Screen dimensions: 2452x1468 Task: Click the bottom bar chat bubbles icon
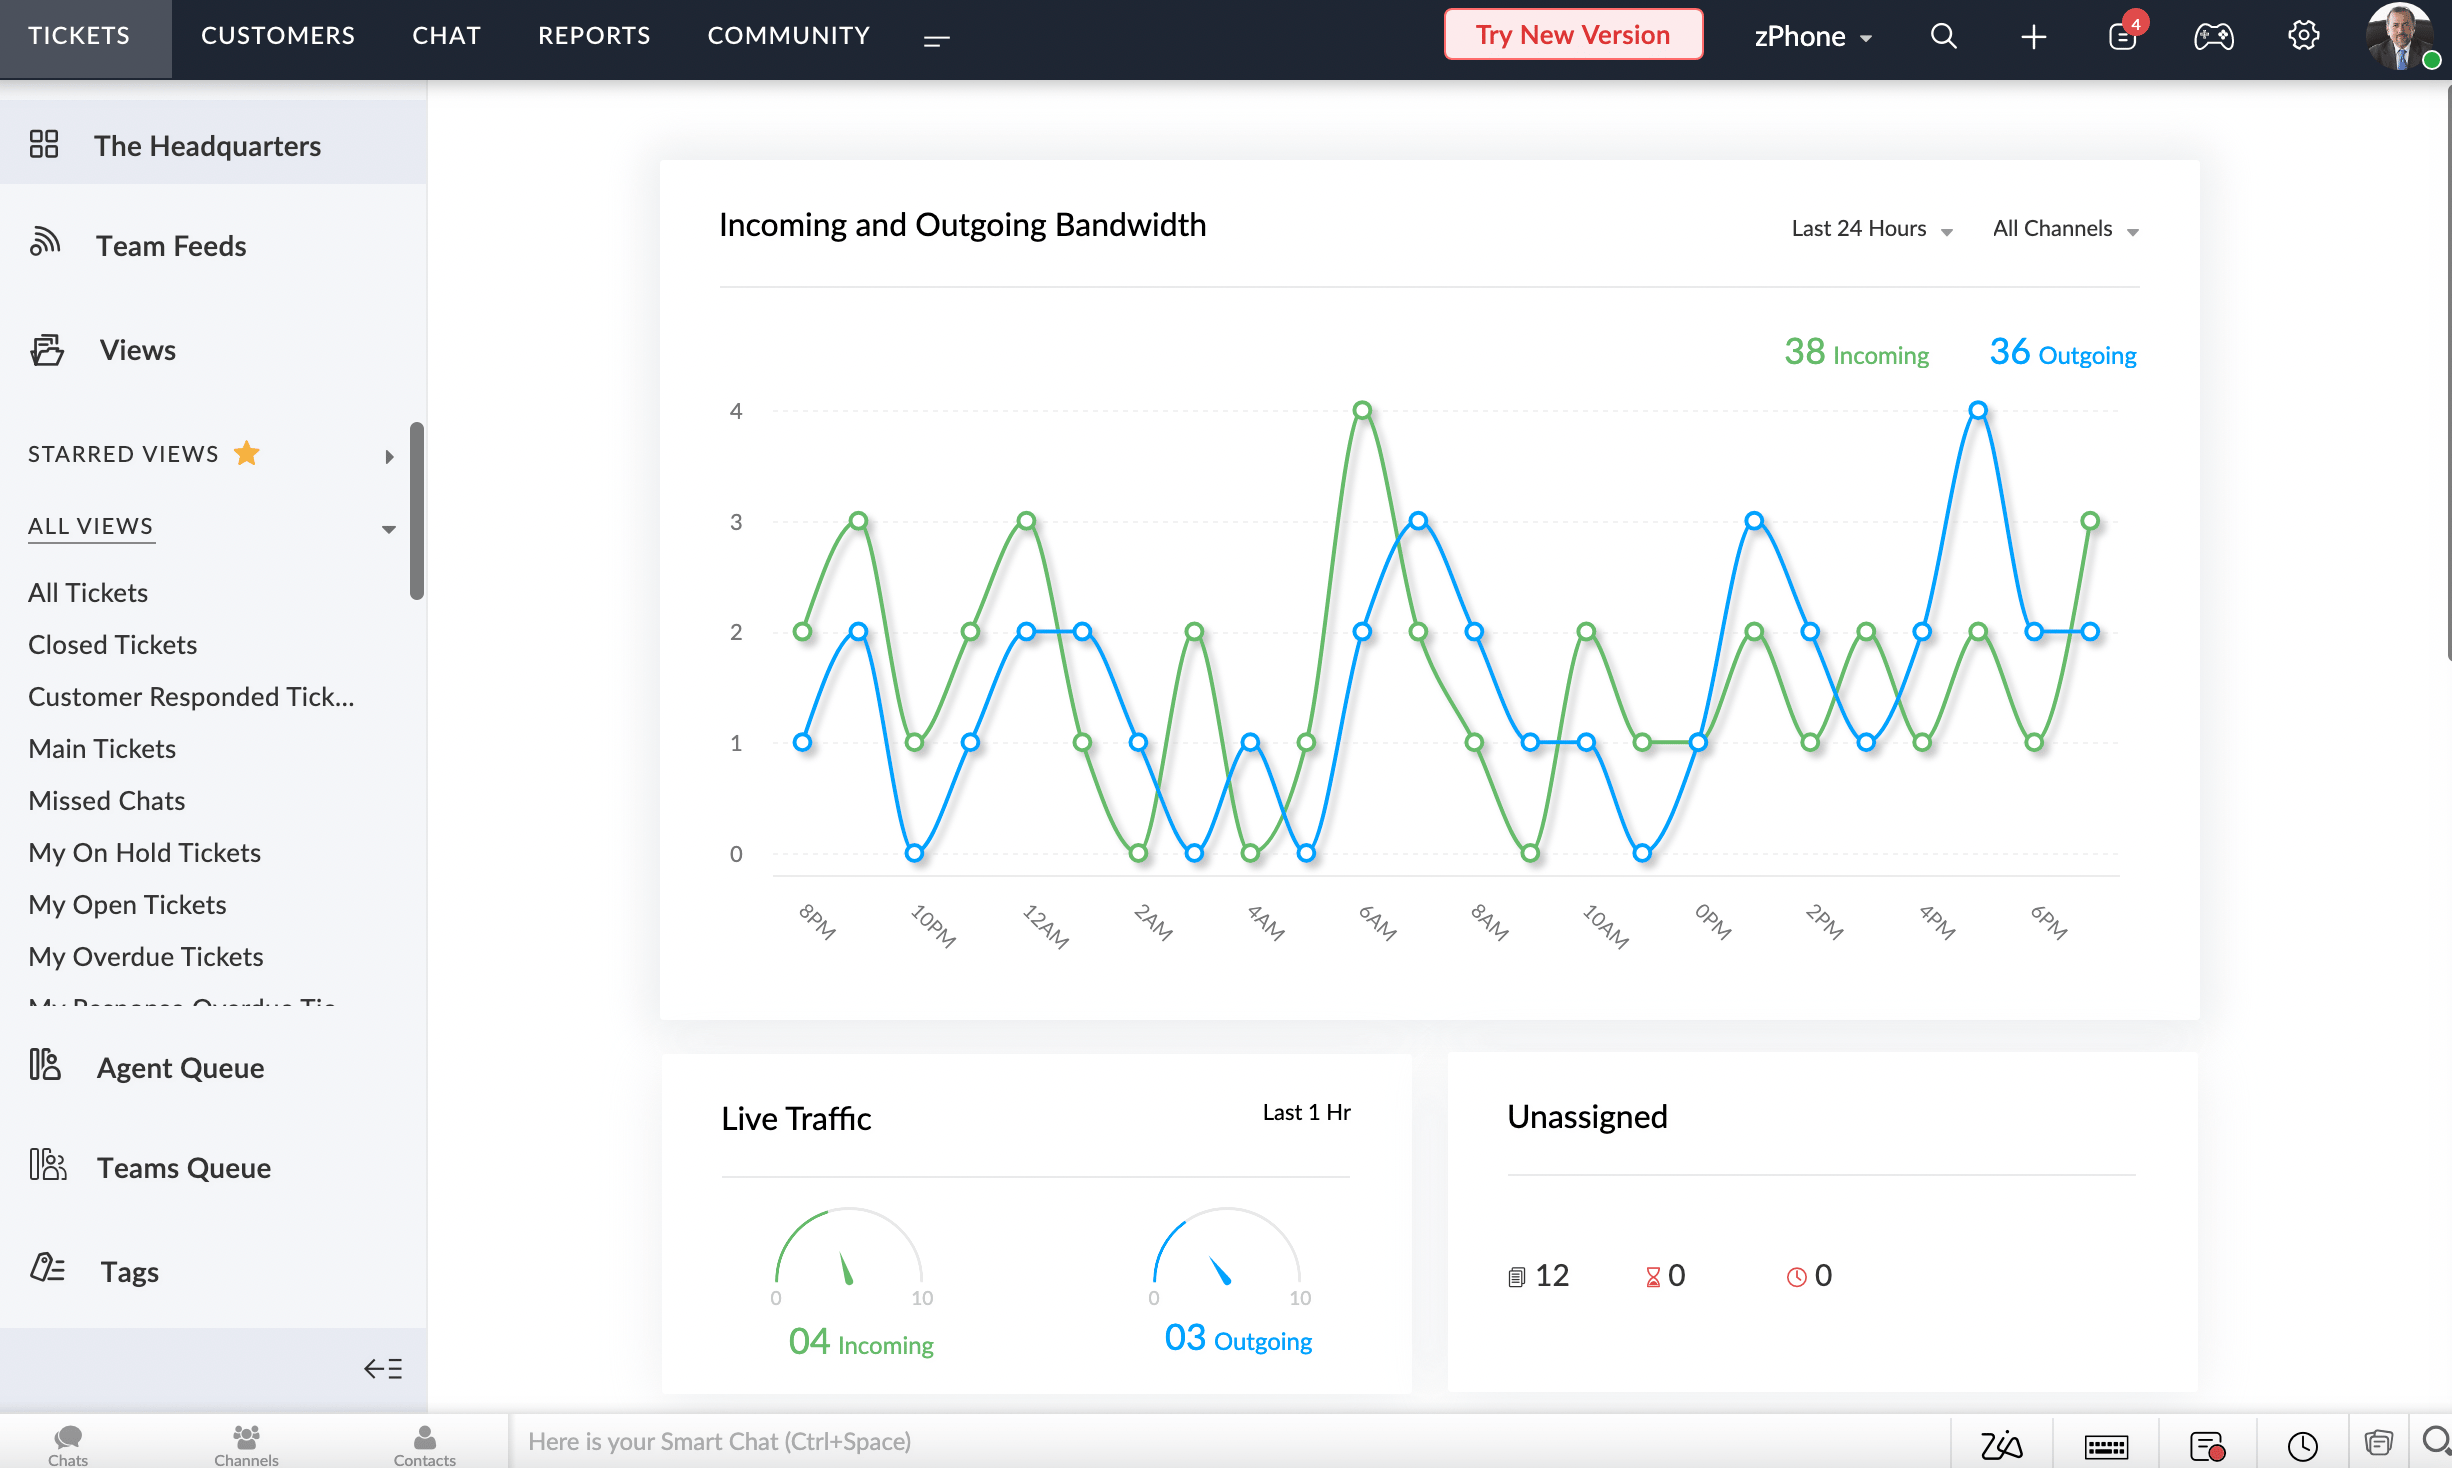pos(2378,1442)
